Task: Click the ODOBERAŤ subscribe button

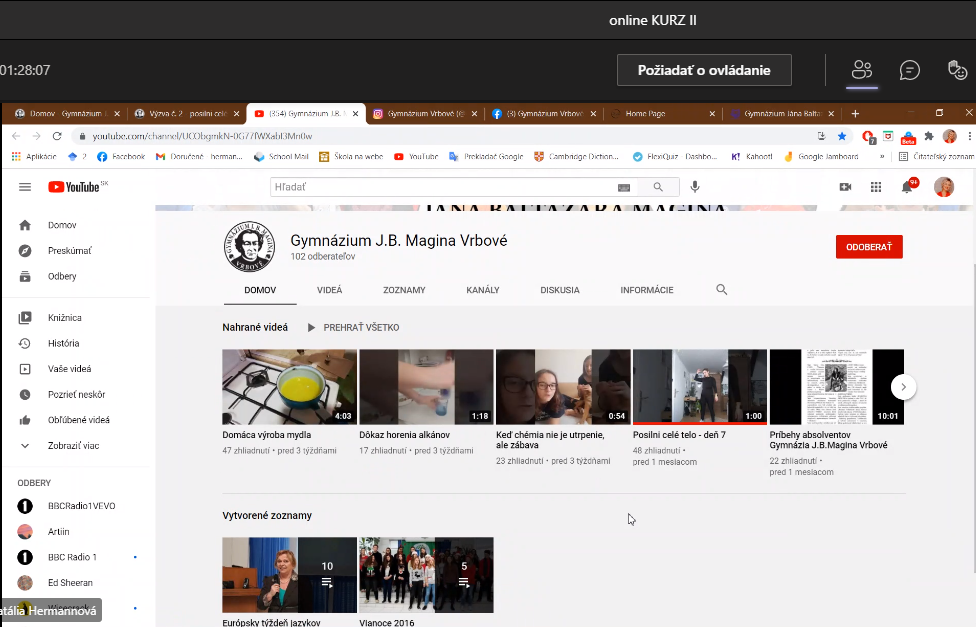Action: pos(869,247)
